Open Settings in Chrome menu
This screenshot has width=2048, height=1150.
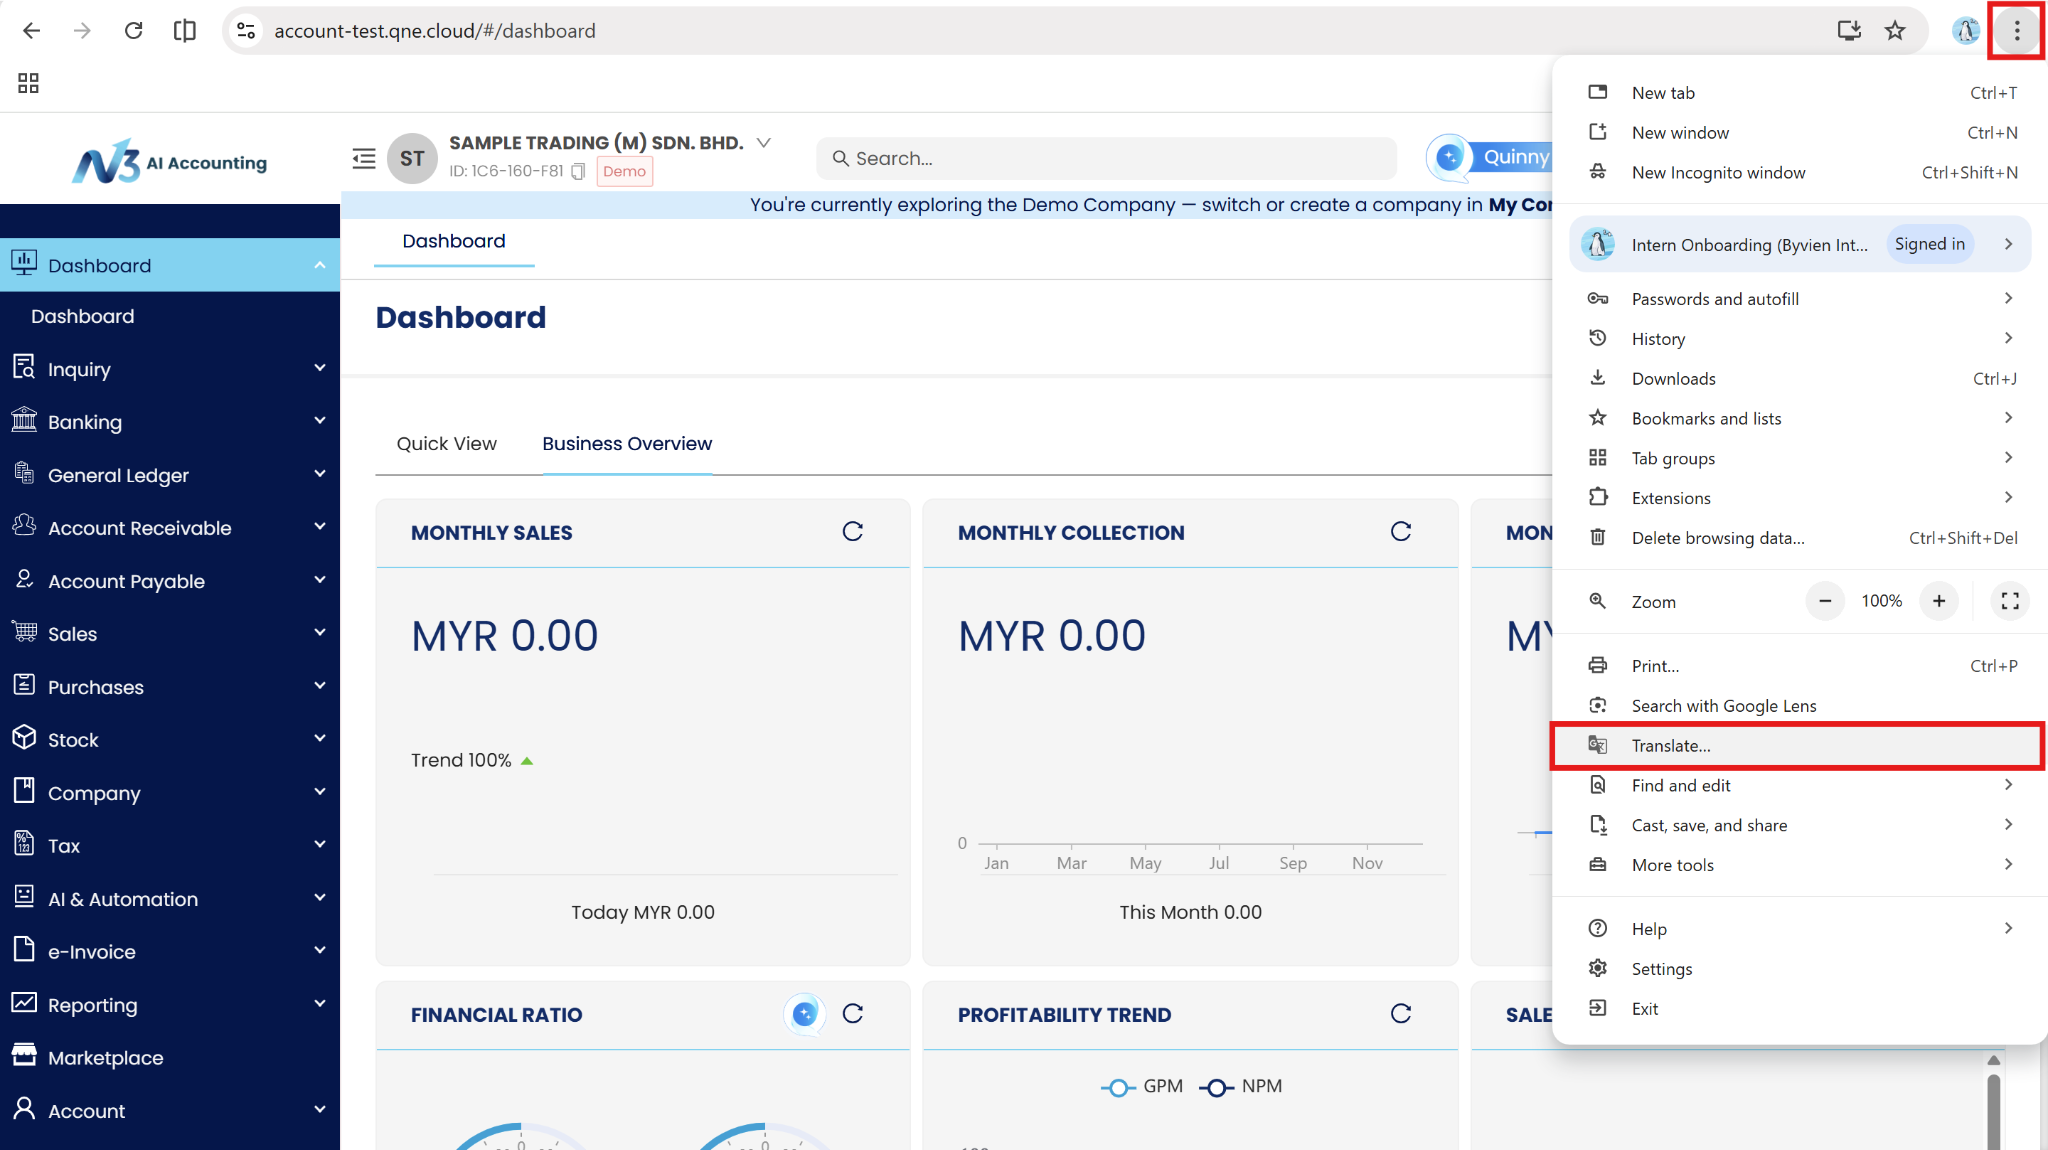pyautogui.click(x=1661, y=969)
